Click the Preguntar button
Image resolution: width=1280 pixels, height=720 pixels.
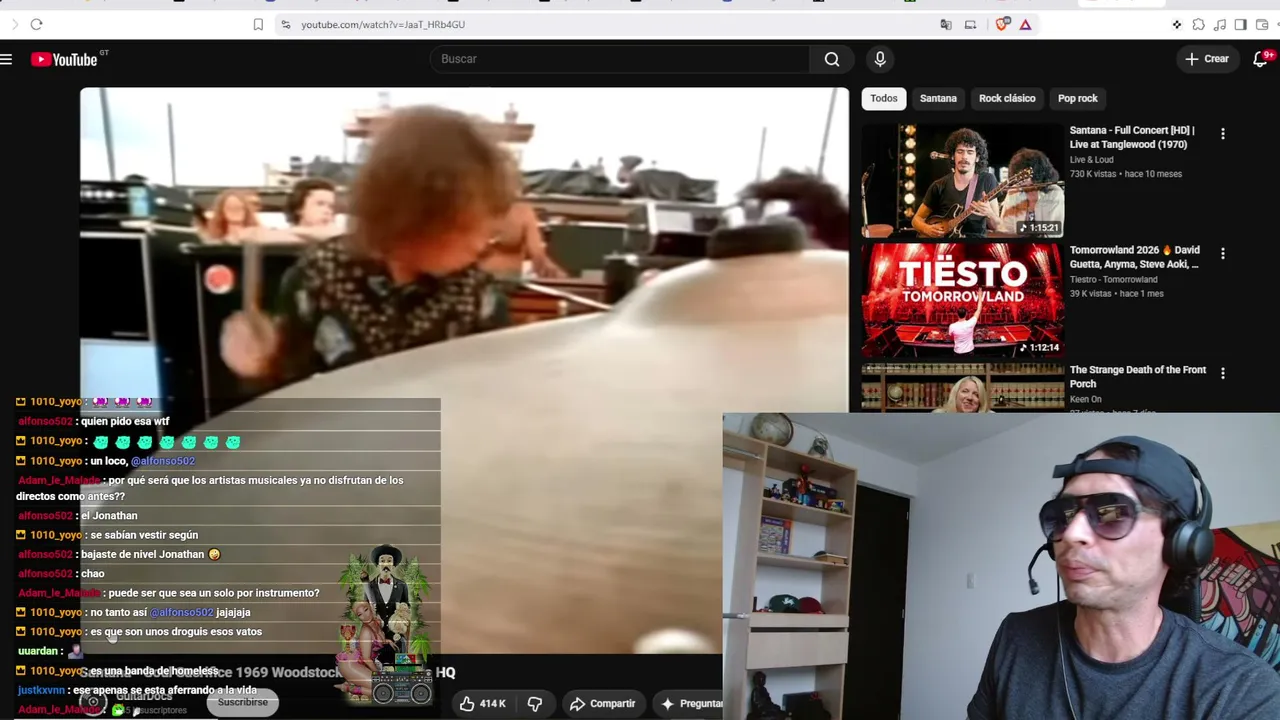pyautogui.click(x=692, y=704)
